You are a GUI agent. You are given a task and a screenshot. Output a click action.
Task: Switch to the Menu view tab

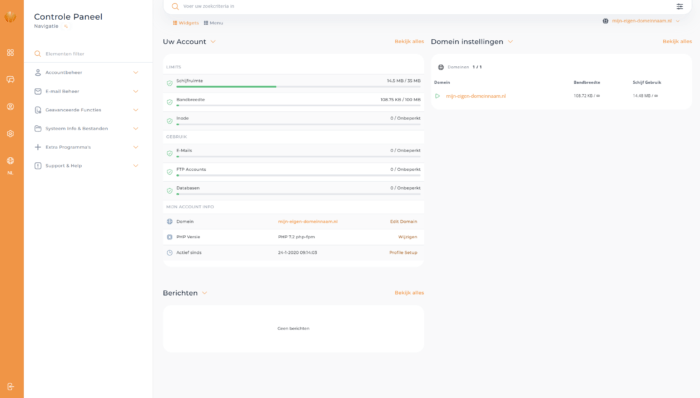(213, 23)
